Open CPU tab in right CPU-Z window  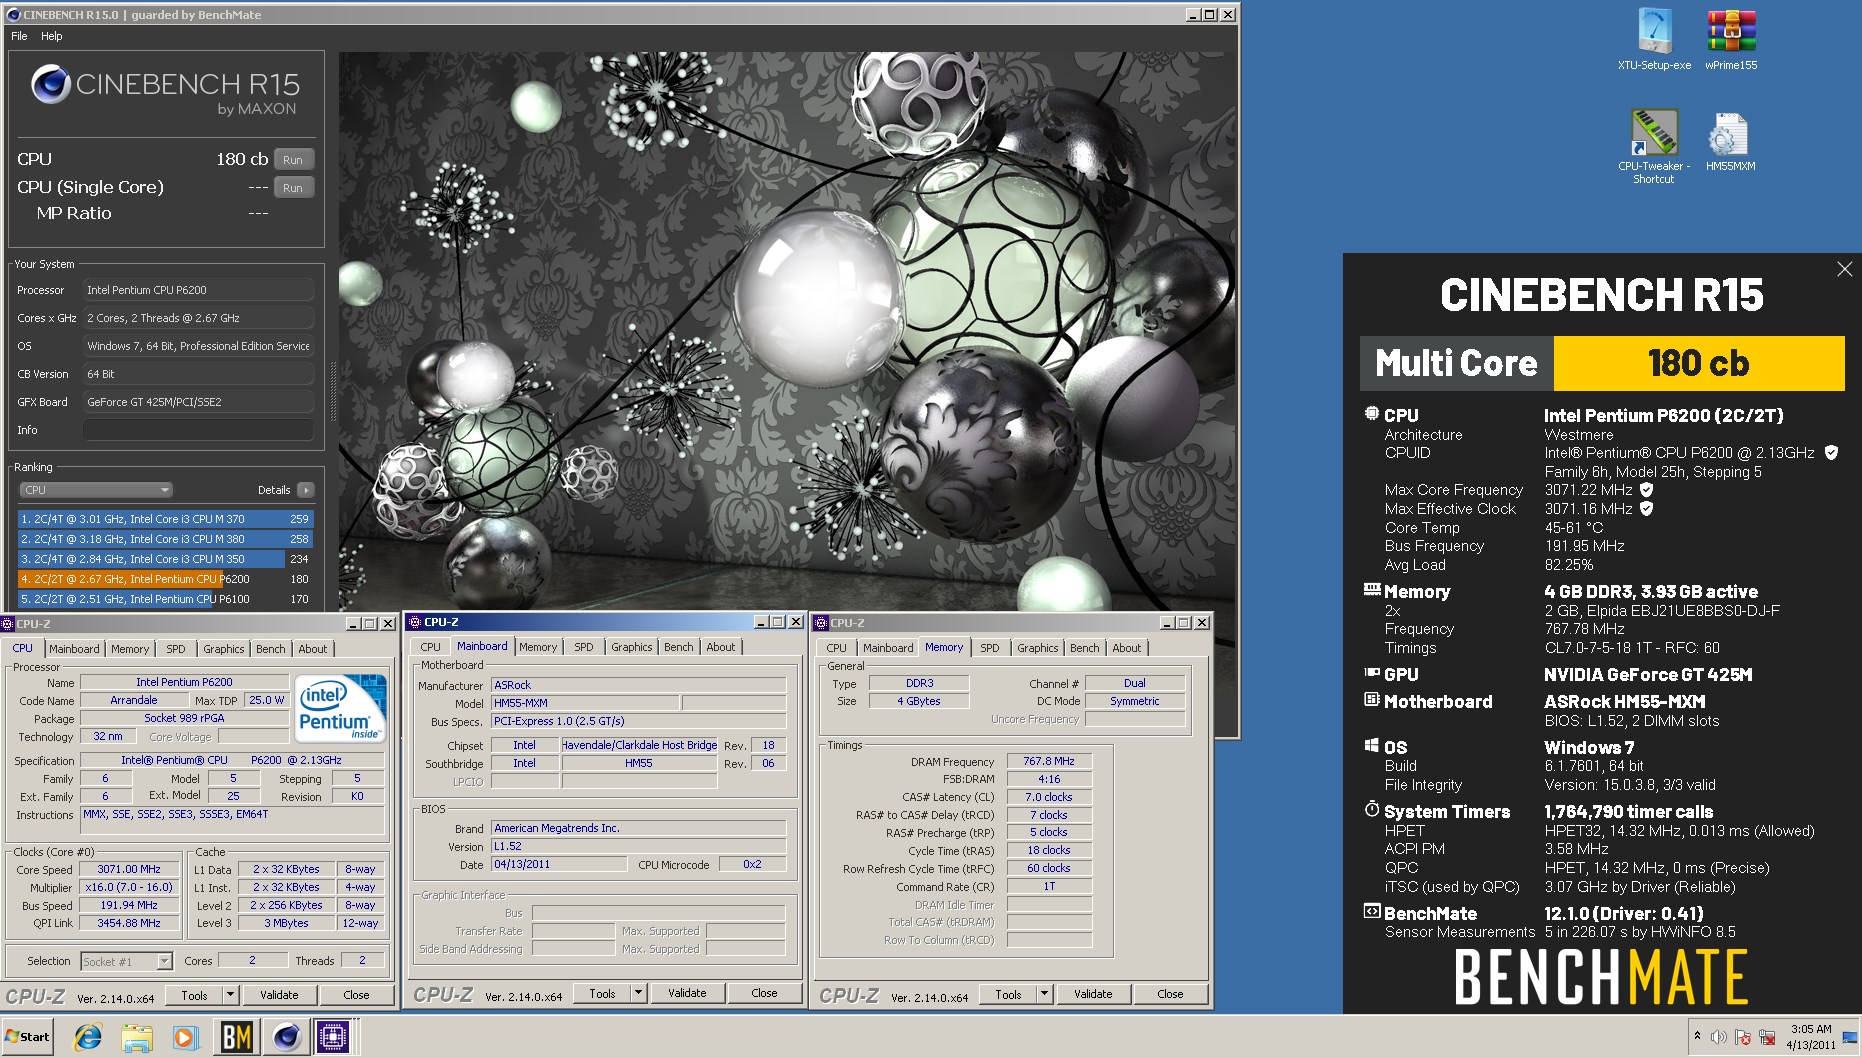(837, 648)
